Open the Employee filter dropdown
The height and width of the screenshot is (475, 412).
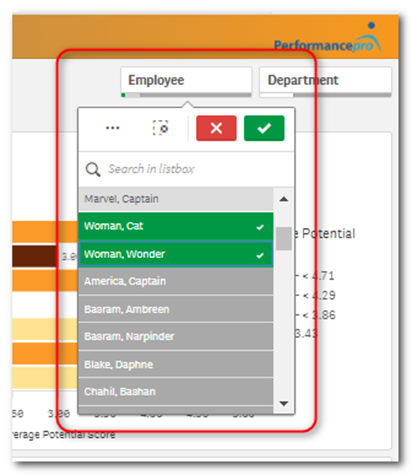coord(186,81)
